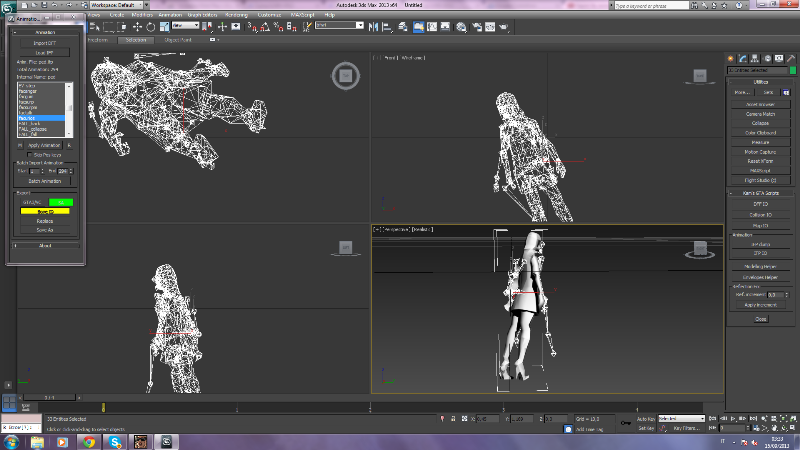800x450 pixels.
Task: Open the Motion command panel tab
Action: (767, 59)
